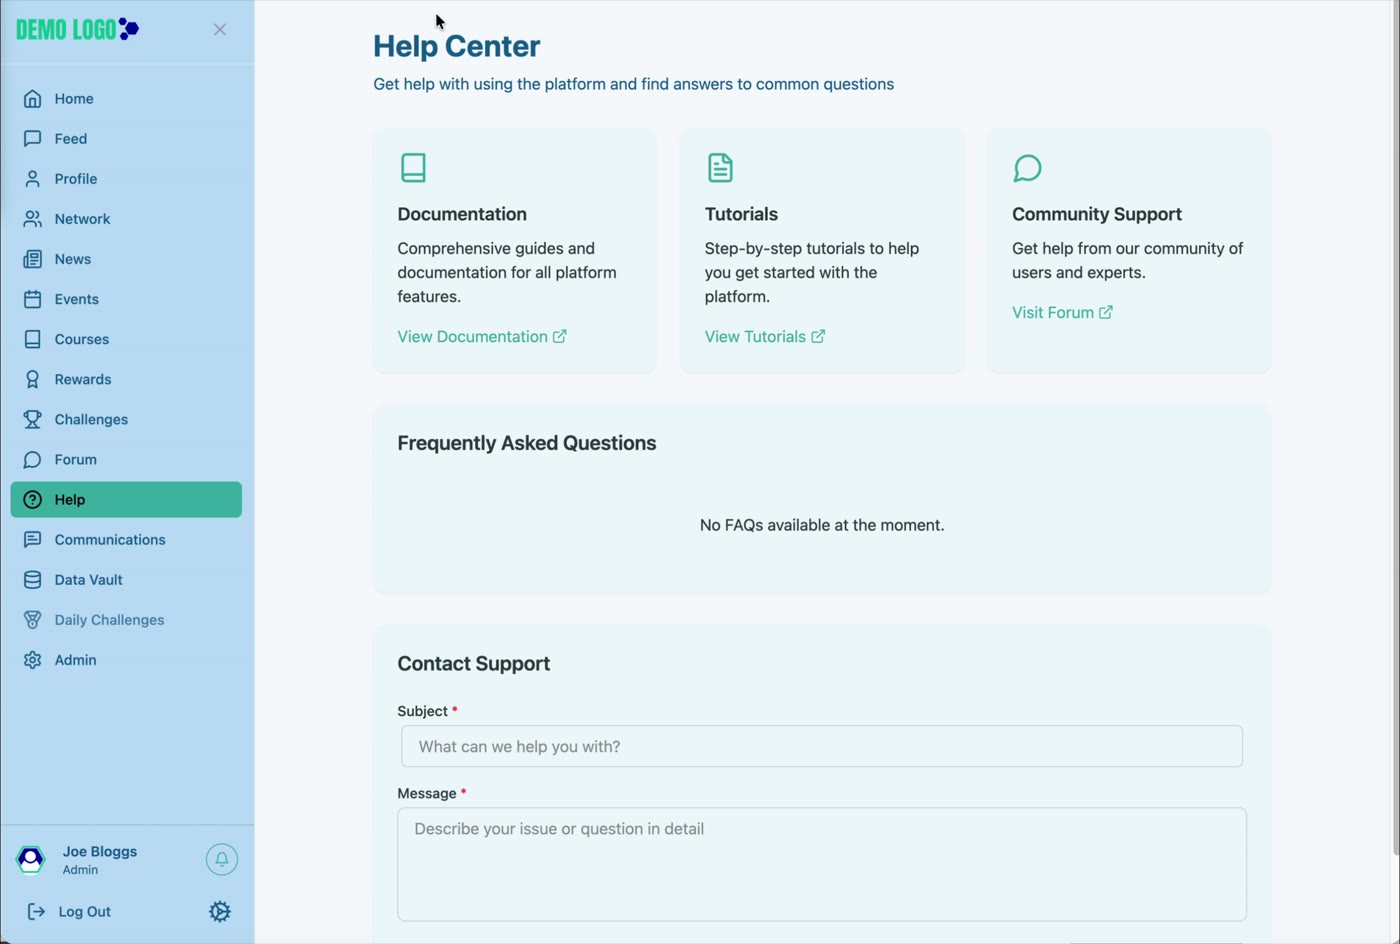Click external link icon beside Visit Forum
This screenshot has width=1400, height=944.
pos(1106,312)
